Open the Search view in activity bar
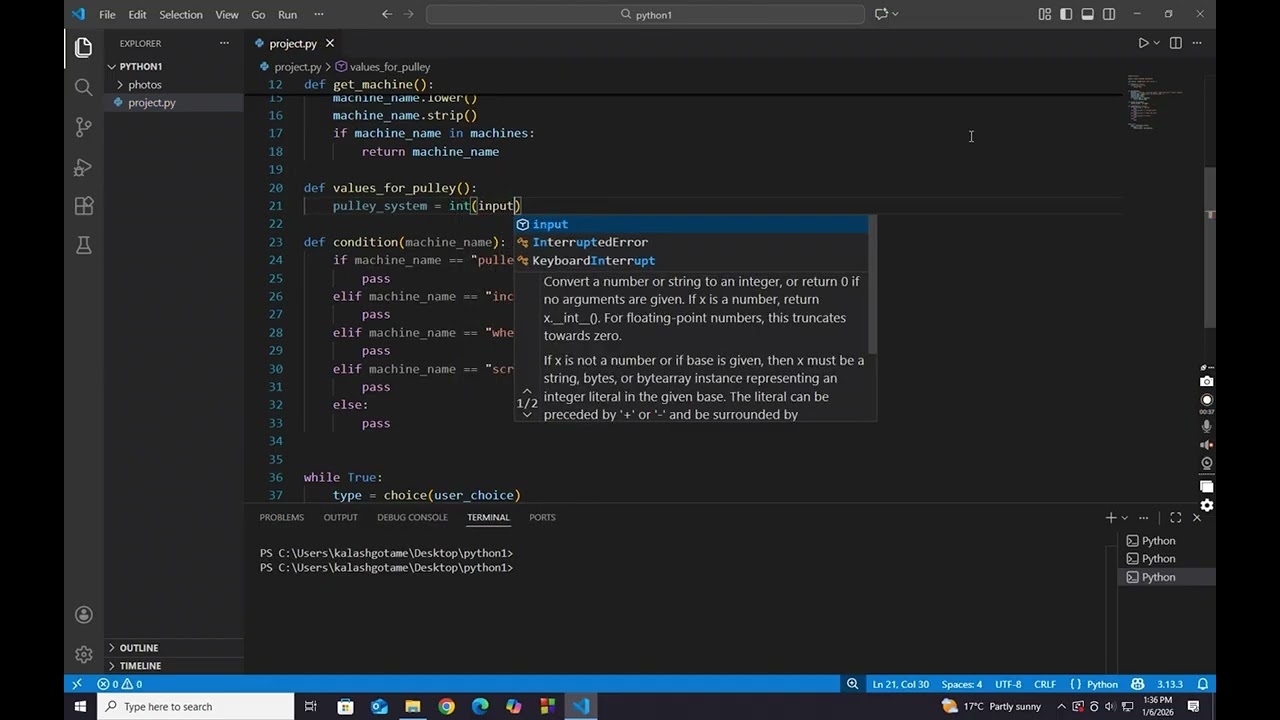1280x720 pixels. coord(83,87)
